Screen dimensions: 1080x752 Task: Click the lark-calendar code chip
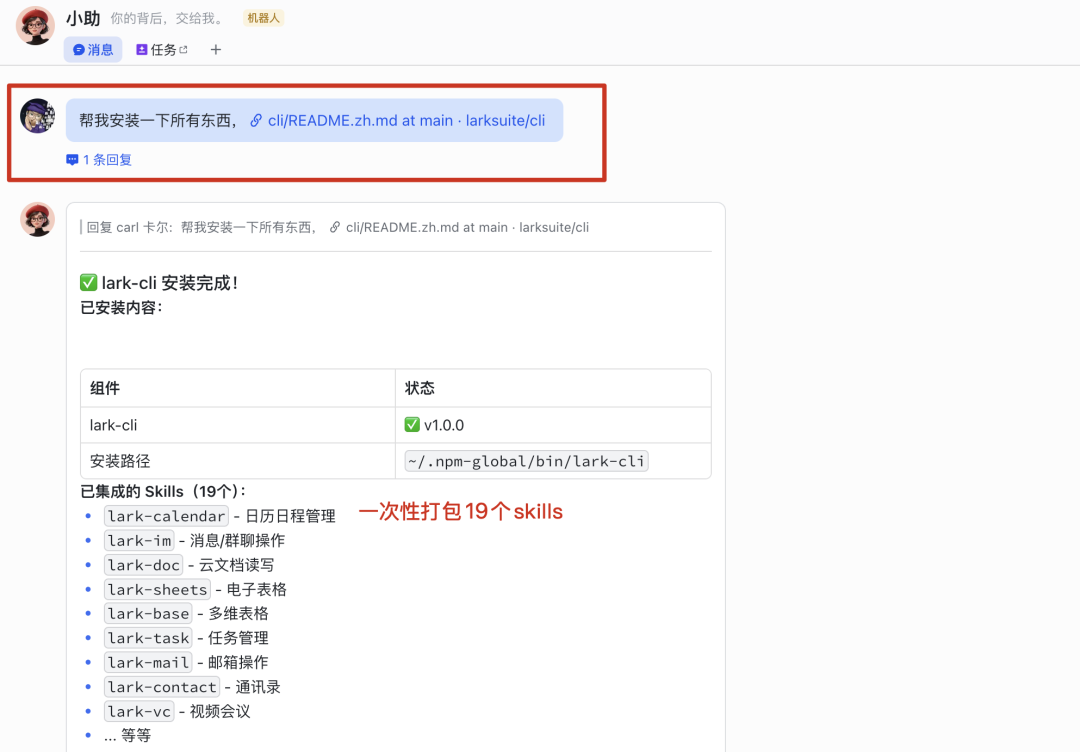165,515
